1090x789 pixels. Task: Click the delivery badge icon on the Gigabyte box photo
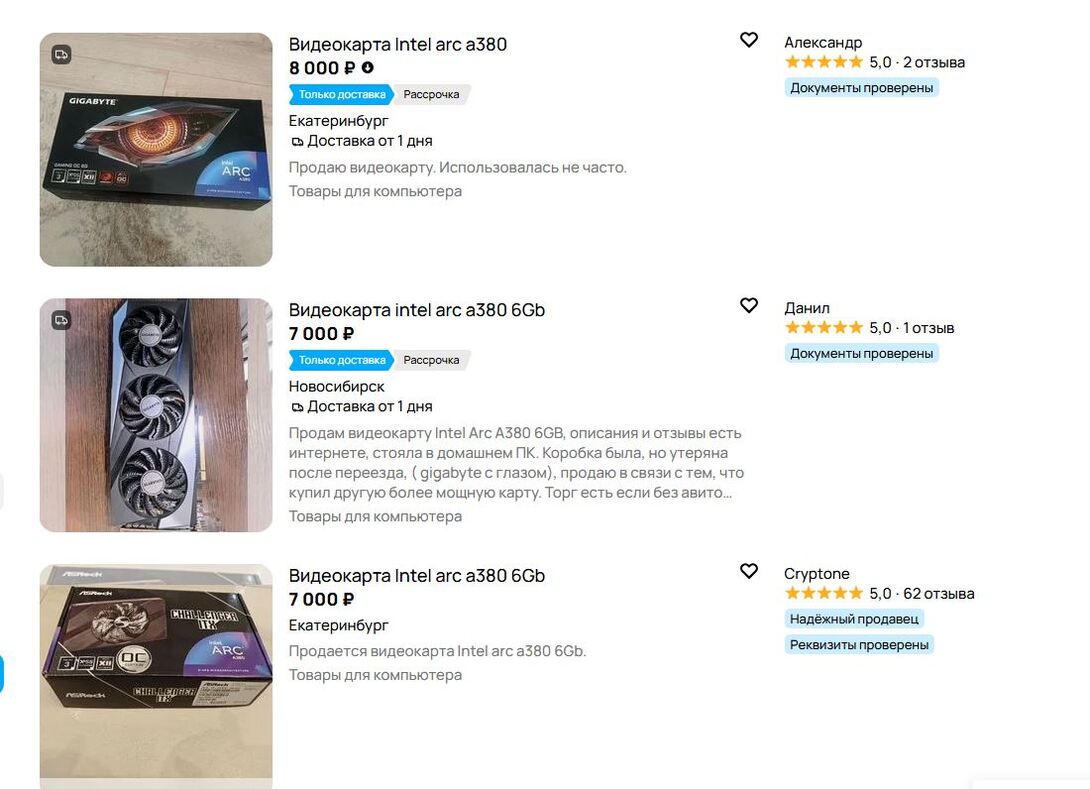pos(61,54)
